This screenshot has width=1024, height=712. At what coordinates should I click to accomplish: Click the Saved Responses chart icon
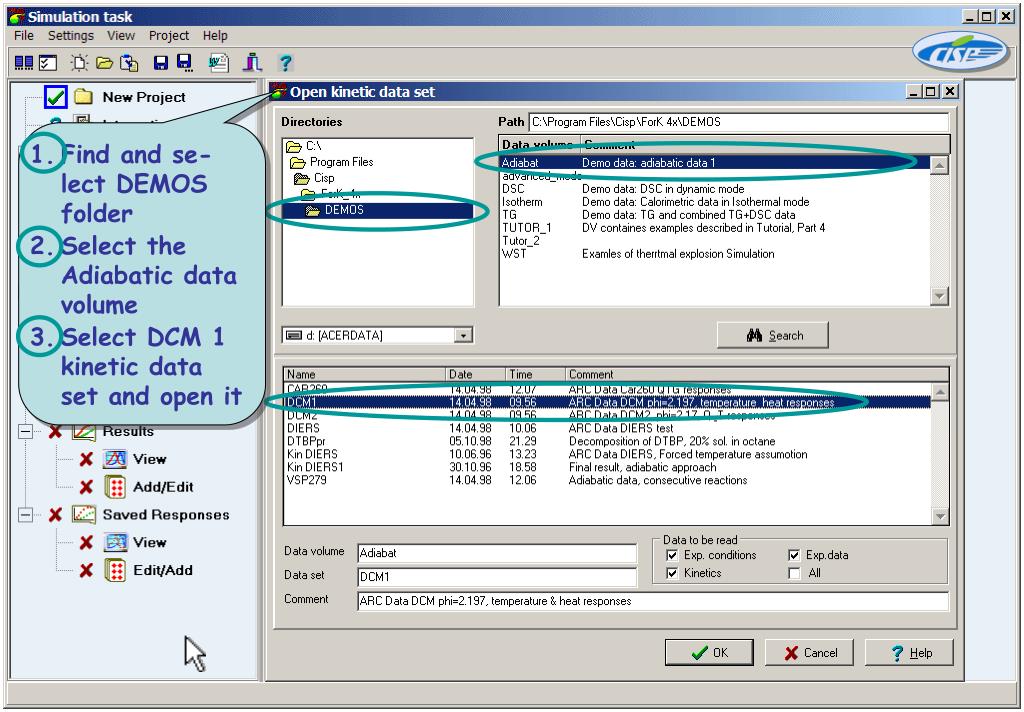84,515
